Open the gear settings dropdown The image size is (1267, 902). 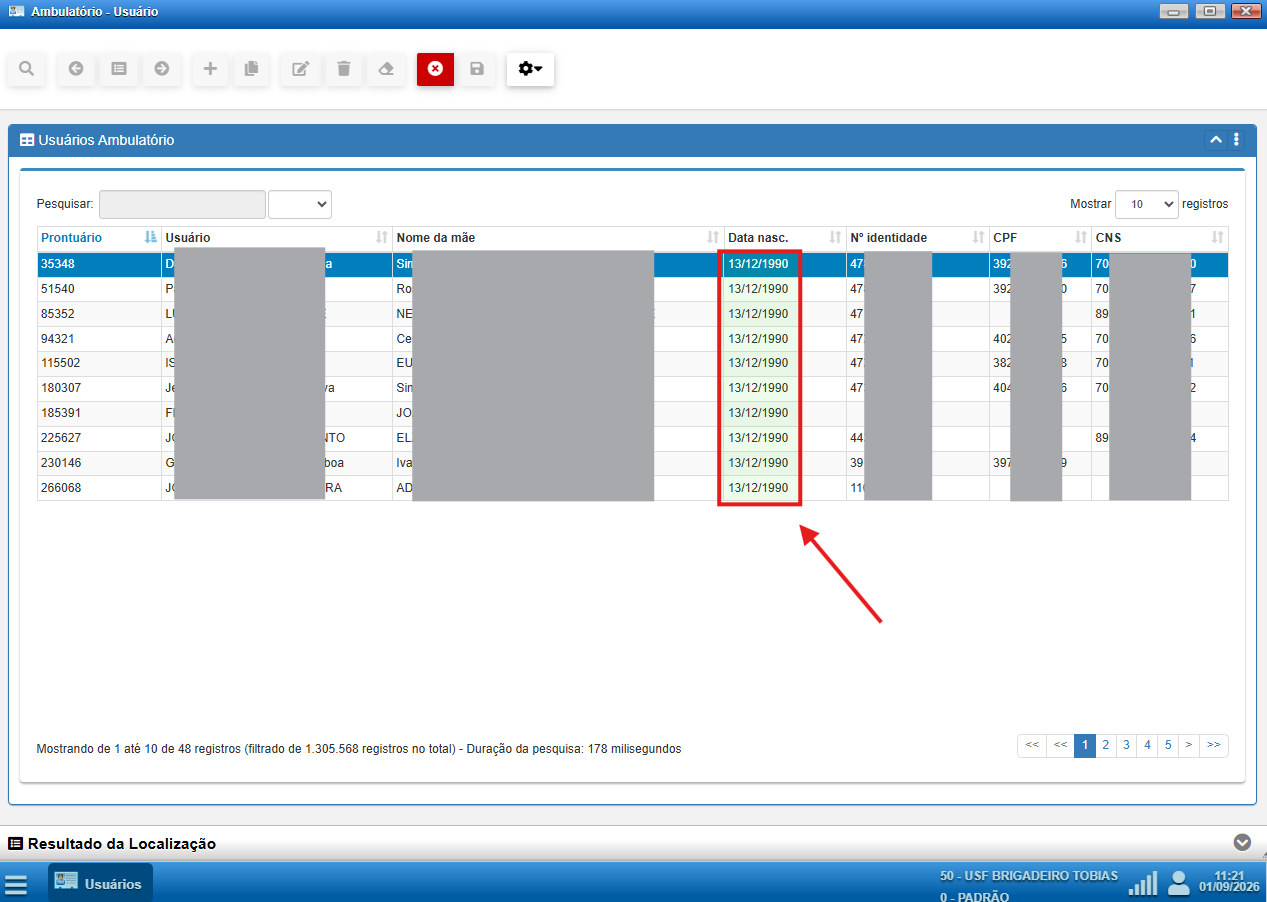click(530, 69)
